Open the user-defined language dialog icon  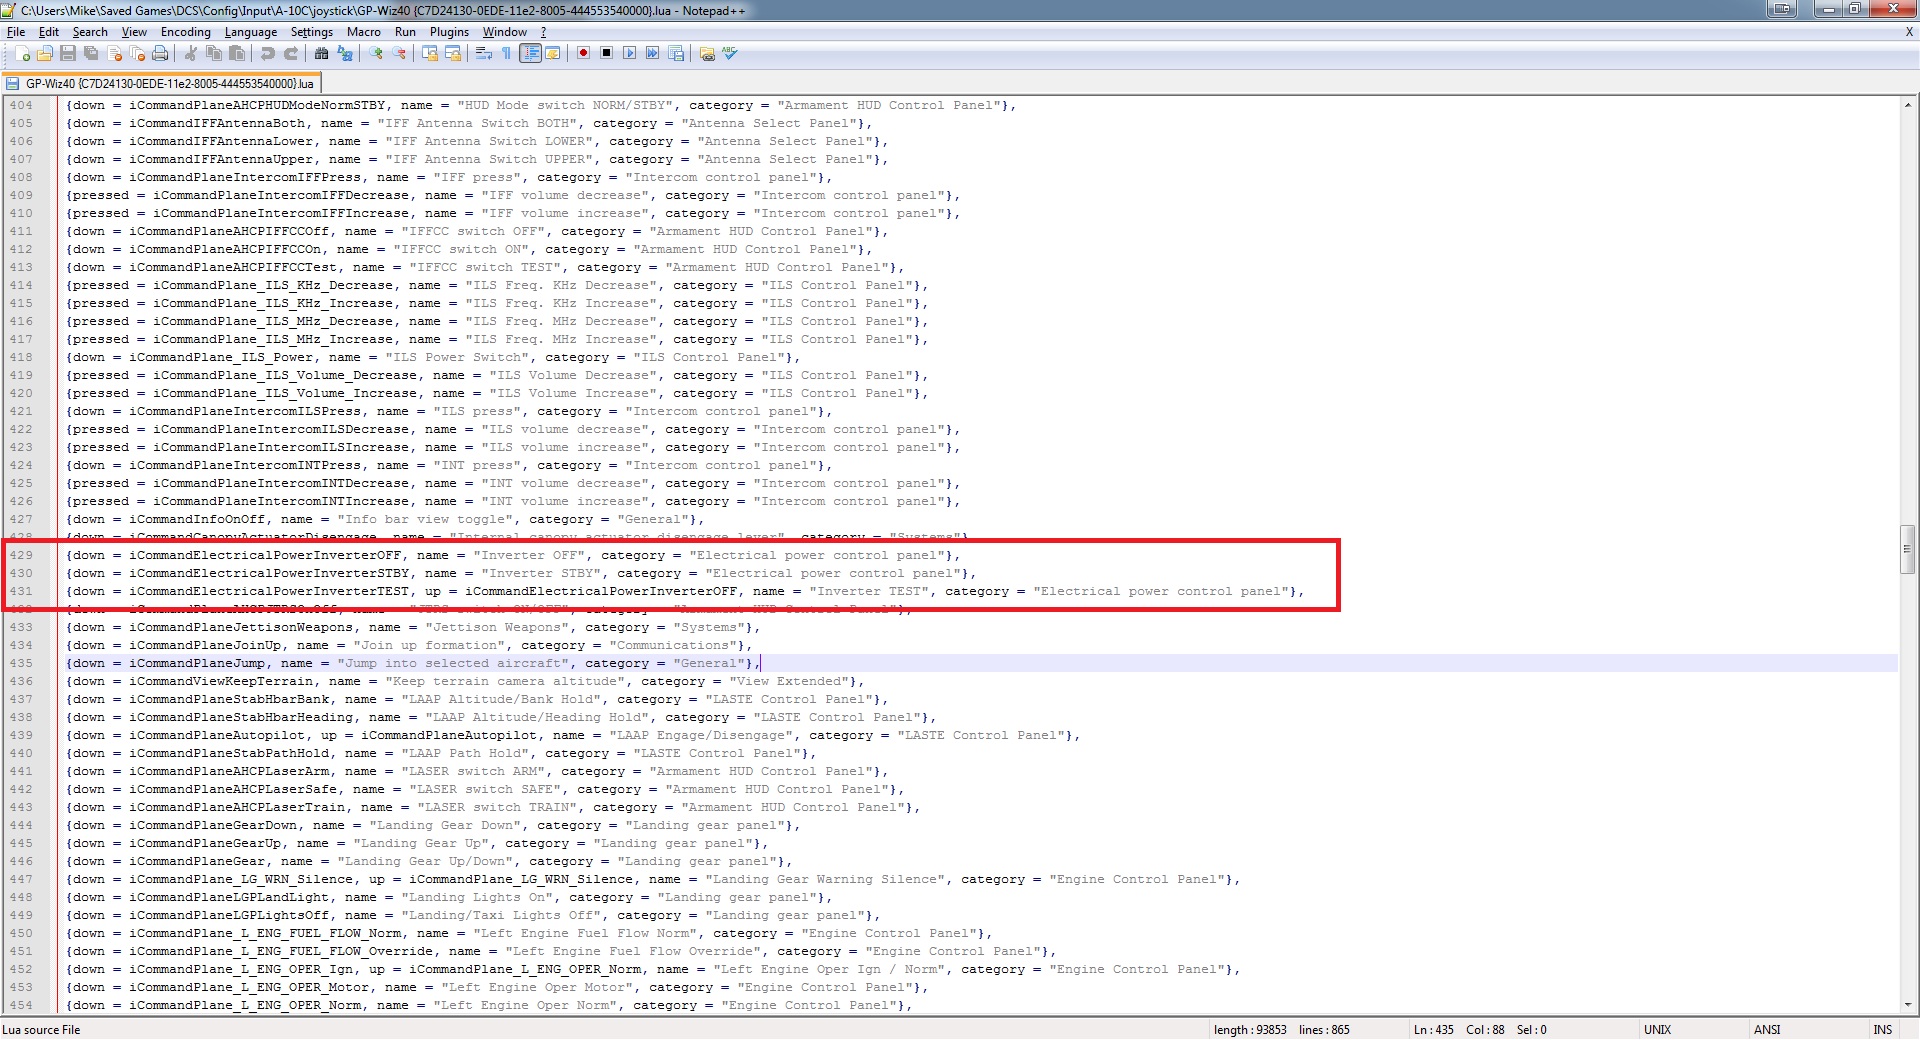[x=553, y=53]
